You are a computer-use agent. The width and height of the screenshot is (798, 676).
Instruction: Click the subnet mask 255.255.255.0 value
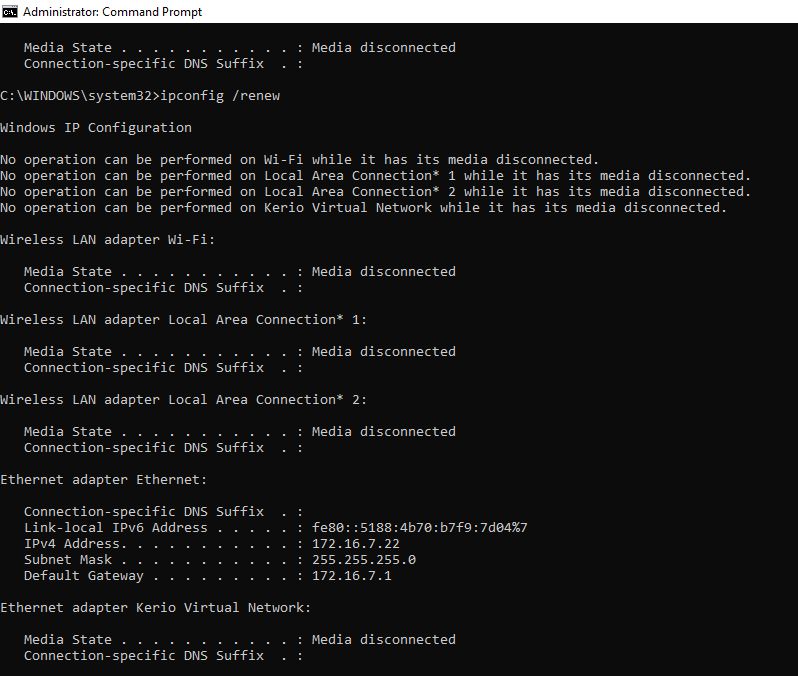pos(364,560)
